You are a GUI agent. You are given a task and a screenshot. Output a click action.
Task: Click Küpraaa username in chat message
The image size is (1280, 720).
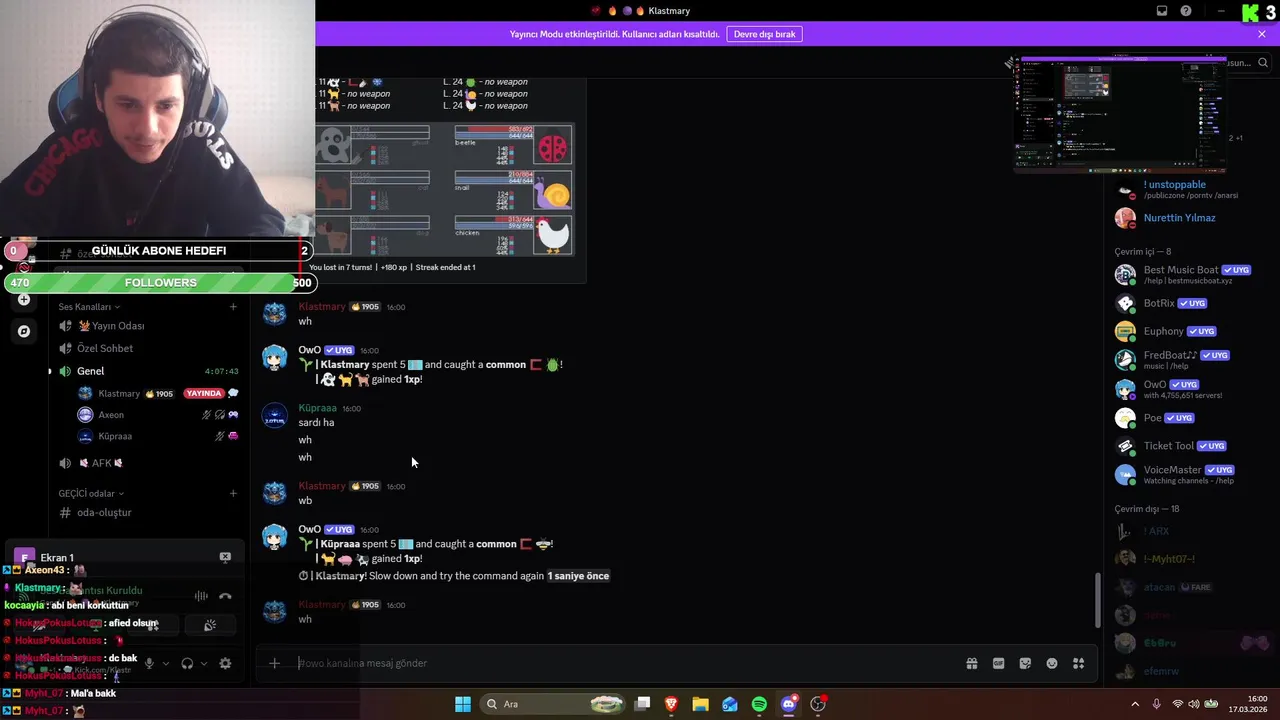click(317, 408)
